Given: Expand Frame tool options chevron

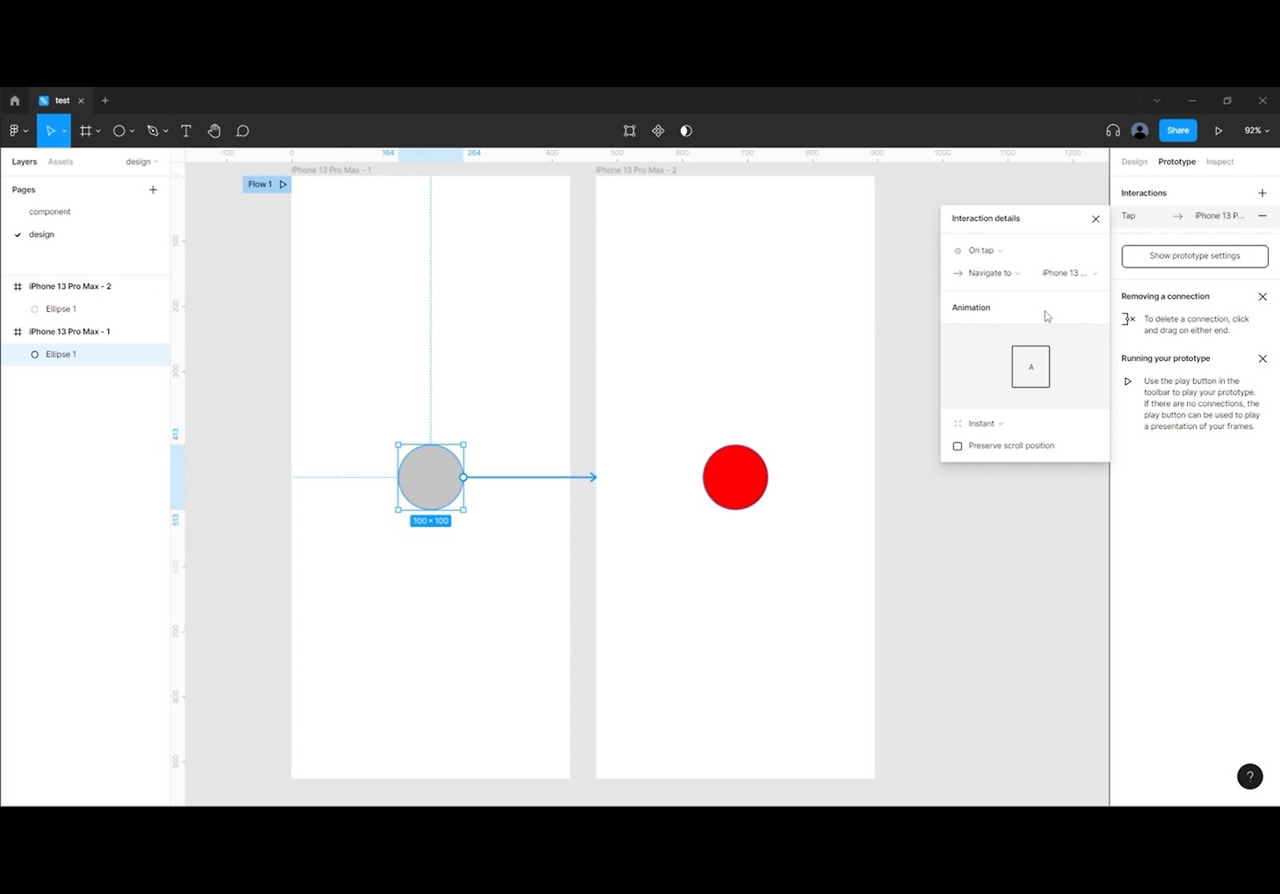Looking at the screenshot, I should pyautogui.click(x=98, y=131).
